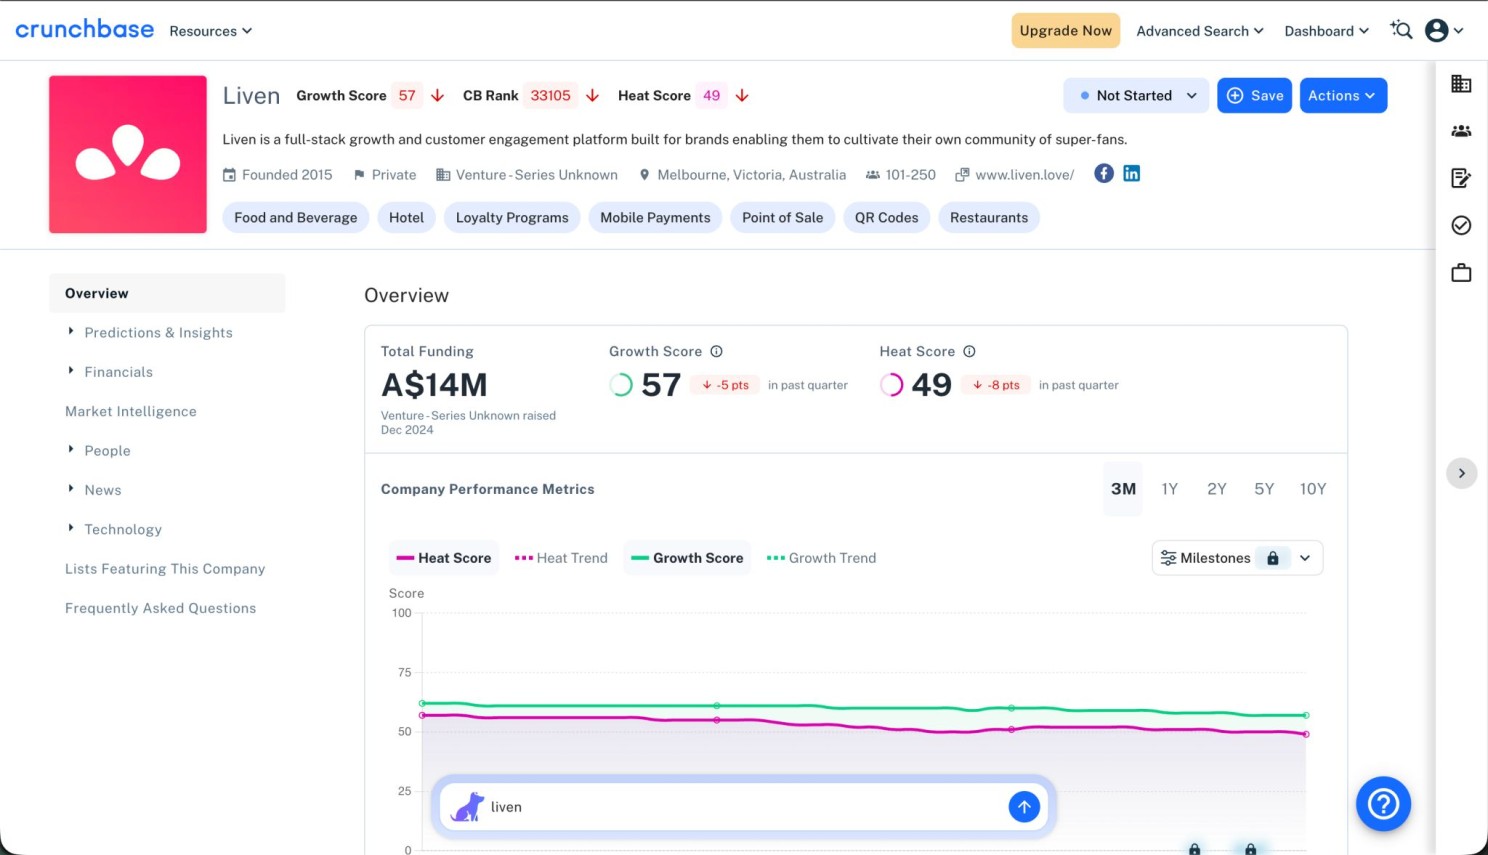Open the AI search magnifier icon
Image resolution: width=1488 pixels, height=855 pixels.
point(1401,30)
